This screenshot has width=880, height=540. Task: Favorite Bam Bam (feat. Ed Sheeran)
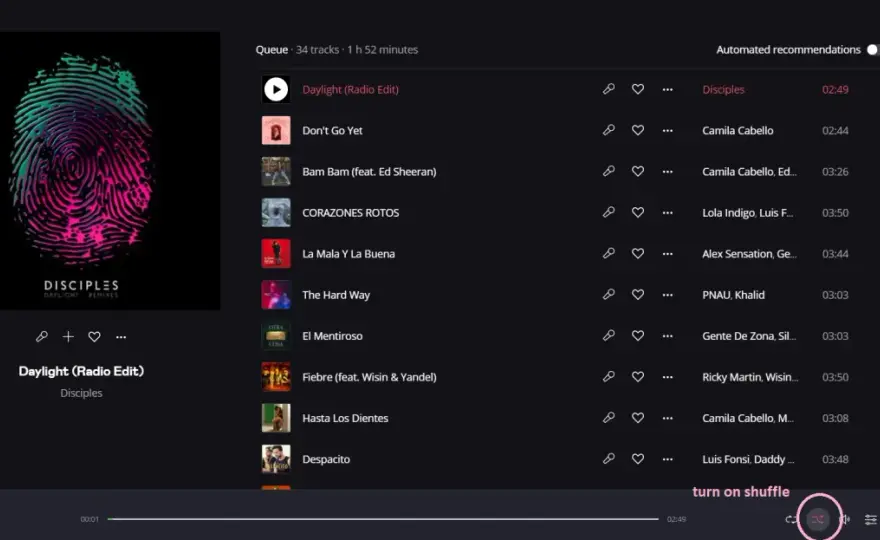(x=638, y=171)
